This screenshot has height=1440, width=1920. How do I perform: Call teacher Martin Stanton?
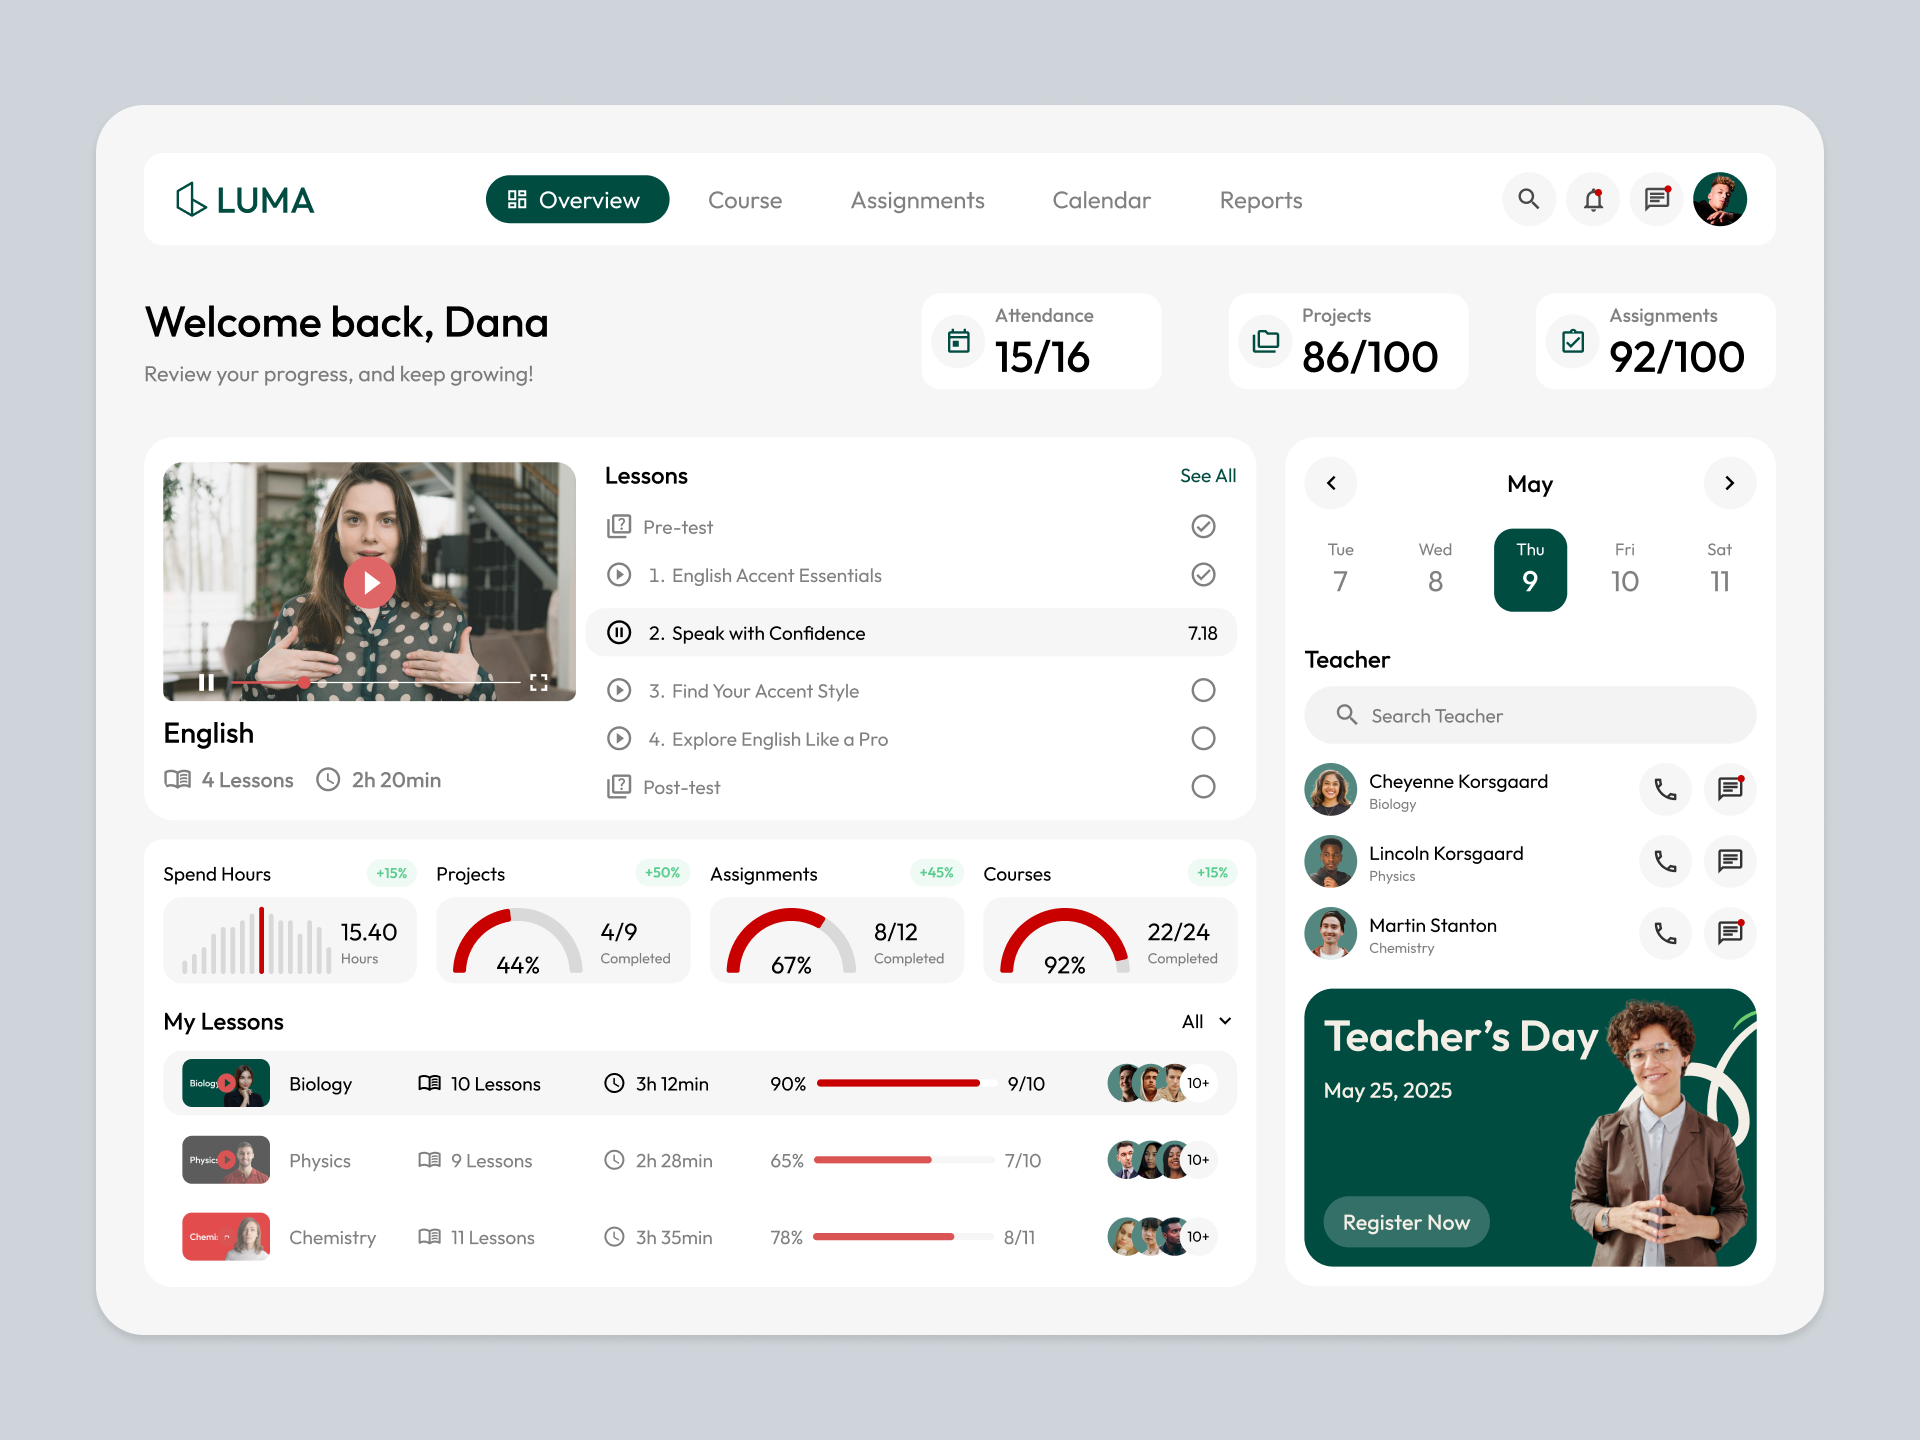pyautogui.click(x=1665, y=933)
